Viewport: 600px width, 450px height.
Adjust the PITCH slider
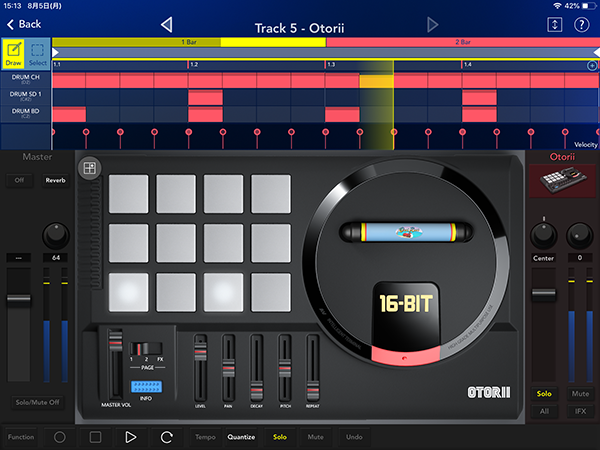pos(285,368)
